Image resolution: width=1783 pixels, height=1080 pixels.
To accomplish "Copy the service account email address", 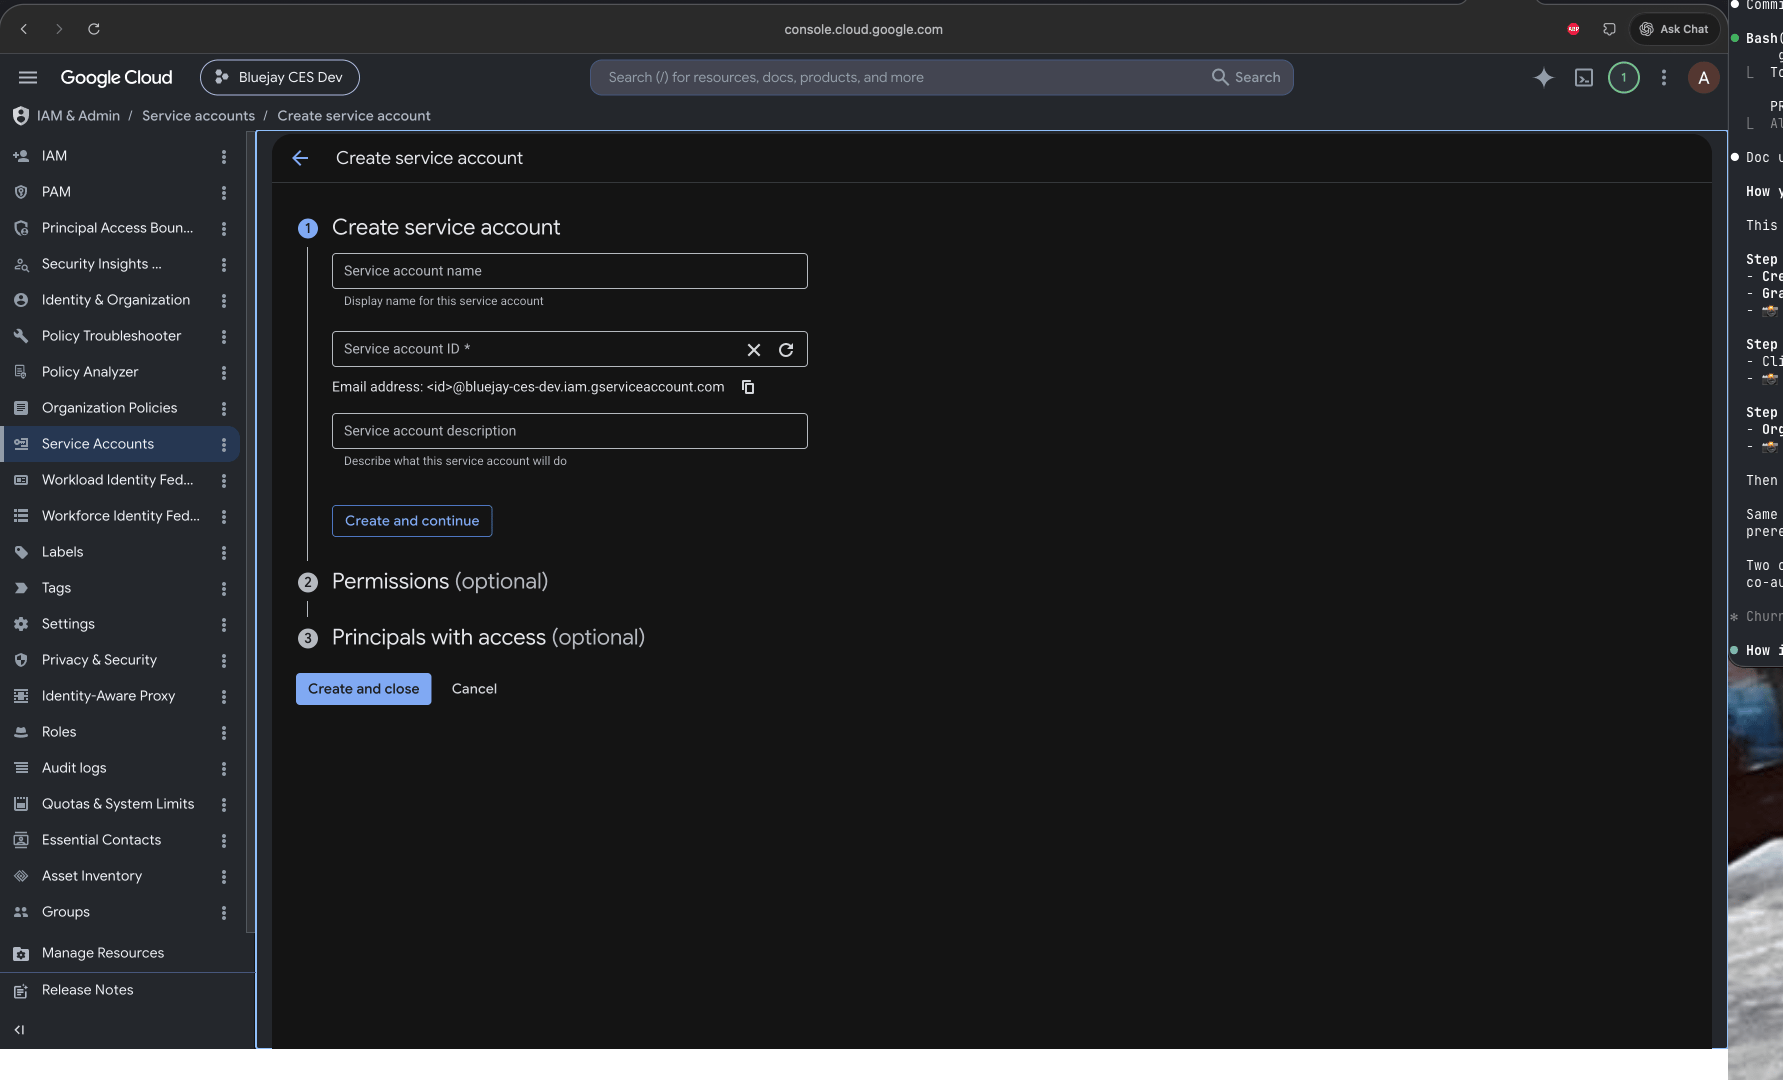I will [x=748, y=387].
